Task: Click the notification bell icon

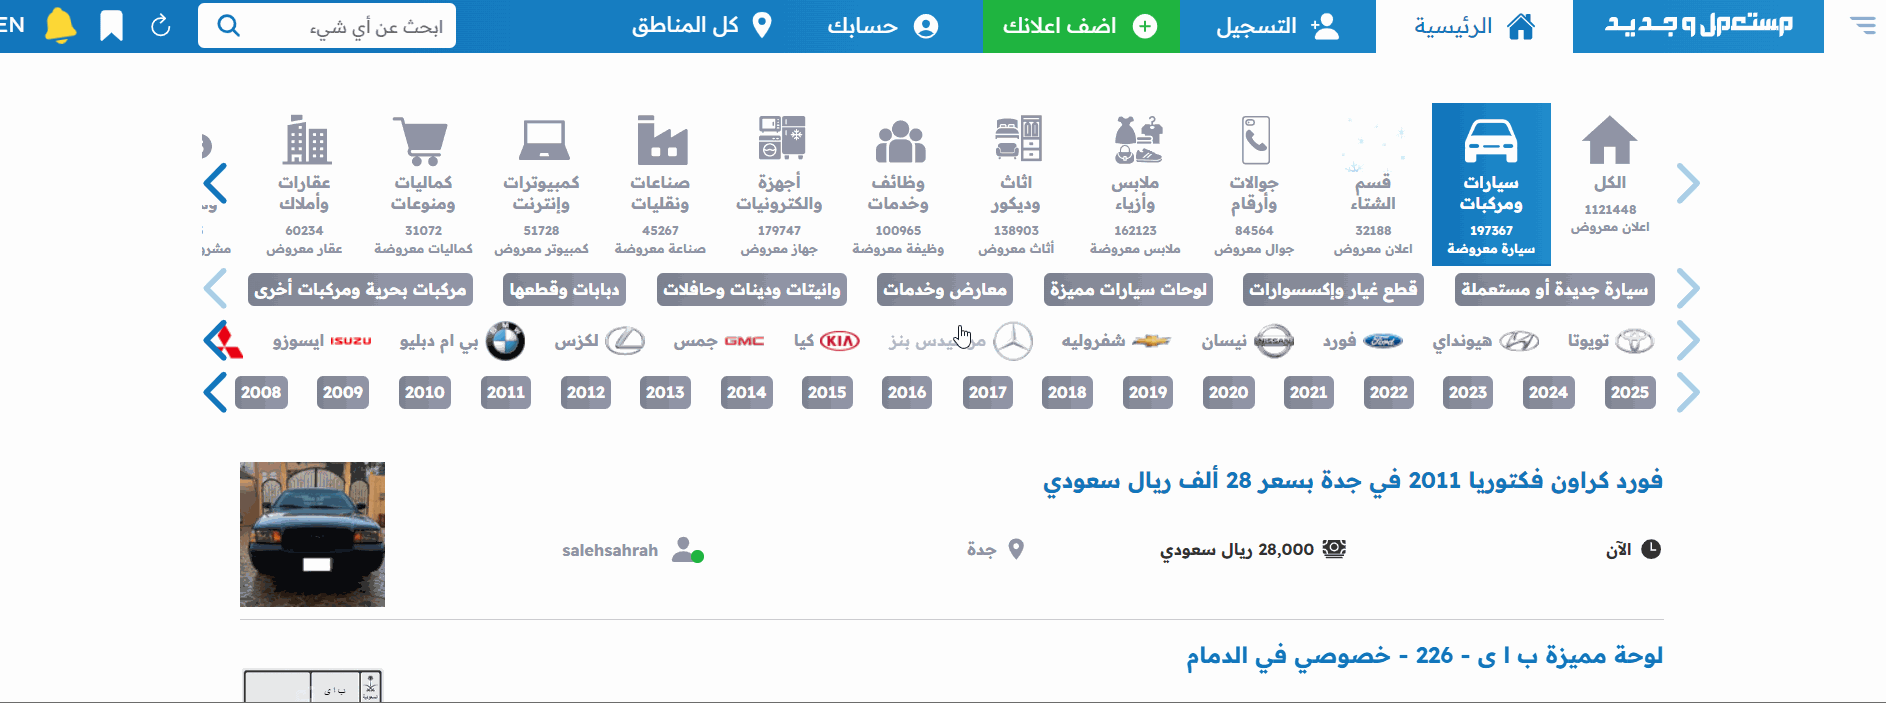Action: click(x=61, y=26)
